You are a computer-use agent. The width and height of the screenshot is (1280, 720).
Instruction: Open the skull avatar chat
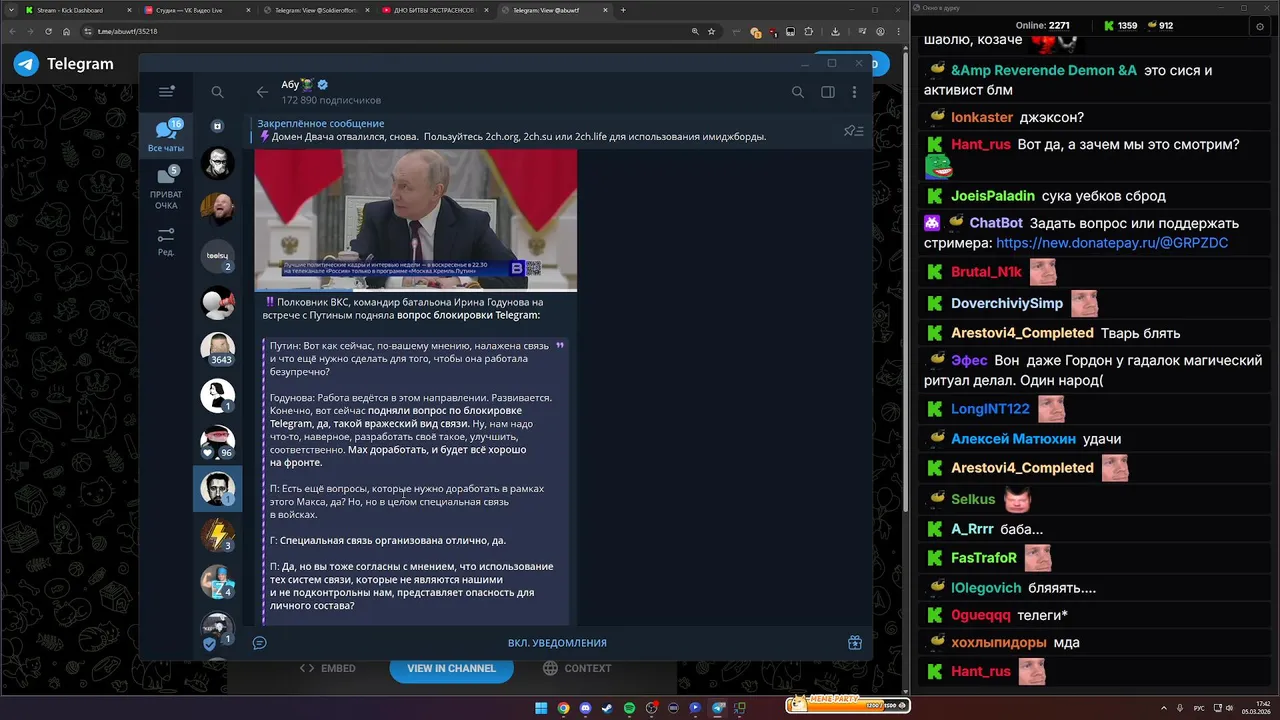(217, 163)
